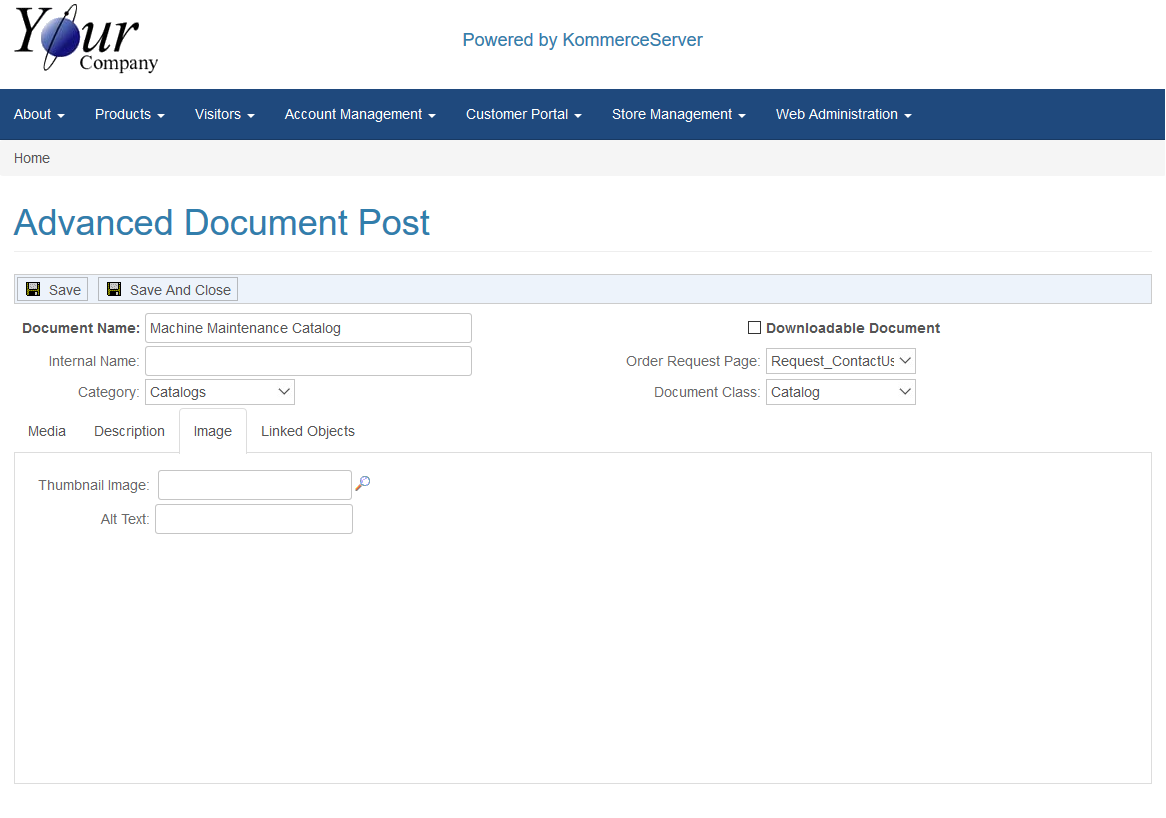Switch to the Description tab
1166x818 pixels.
click(x=129, y=431)
